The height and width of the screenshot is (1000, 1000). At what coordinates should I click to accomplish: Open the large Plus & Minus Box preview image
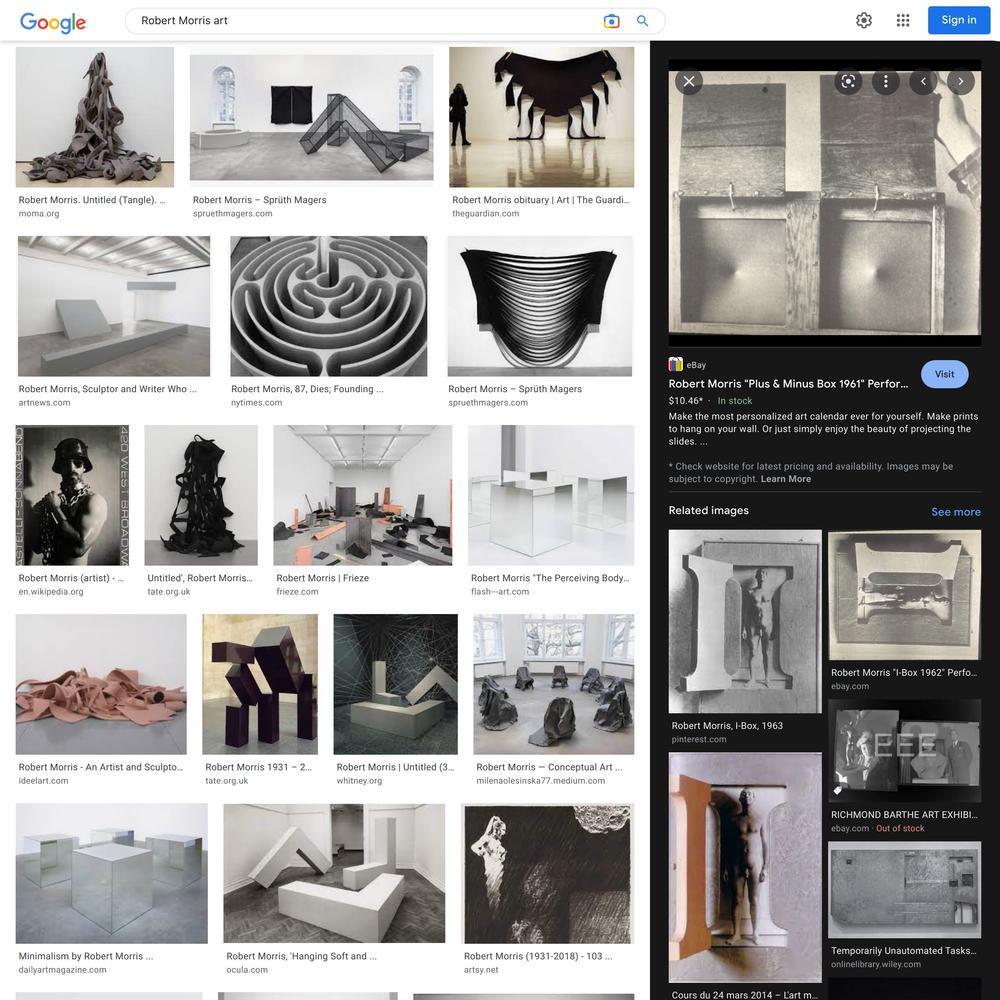point(825,203)
